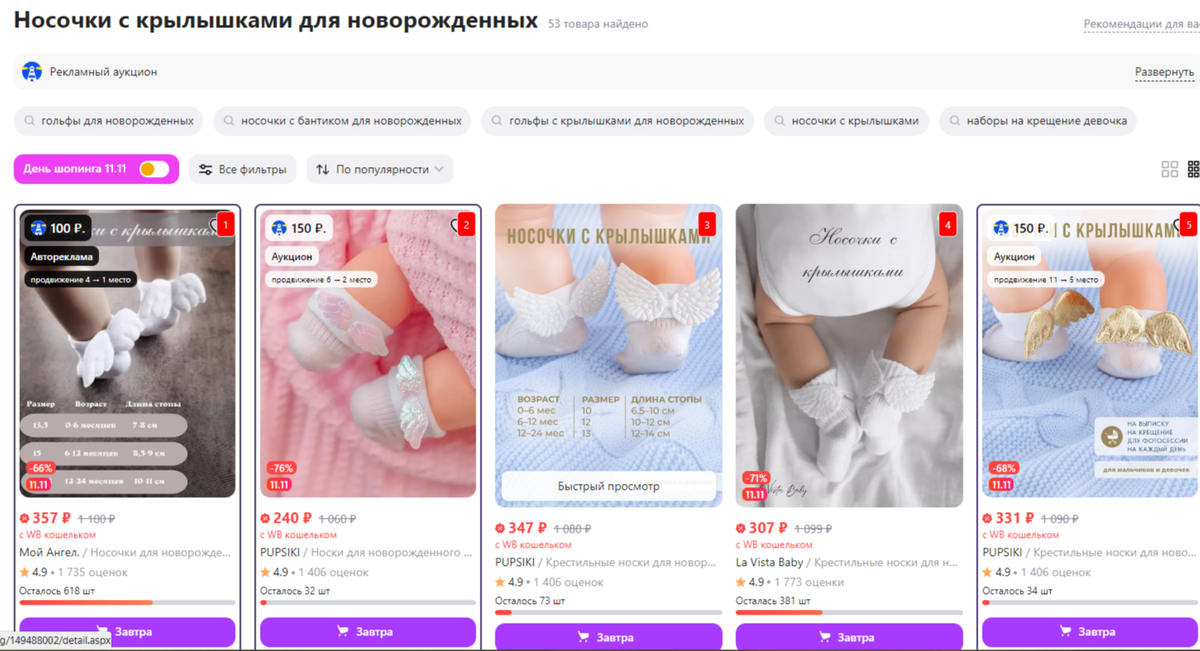Click the cart icon on the fifth product button
1200x651 pixels.
tap(1065, 632)
